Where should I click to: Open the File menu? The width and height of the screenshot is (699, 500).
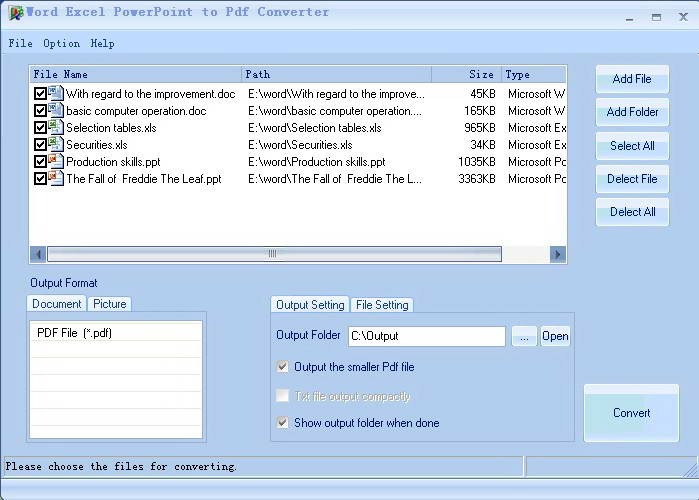pyautogui.click(x=21, y=43)
